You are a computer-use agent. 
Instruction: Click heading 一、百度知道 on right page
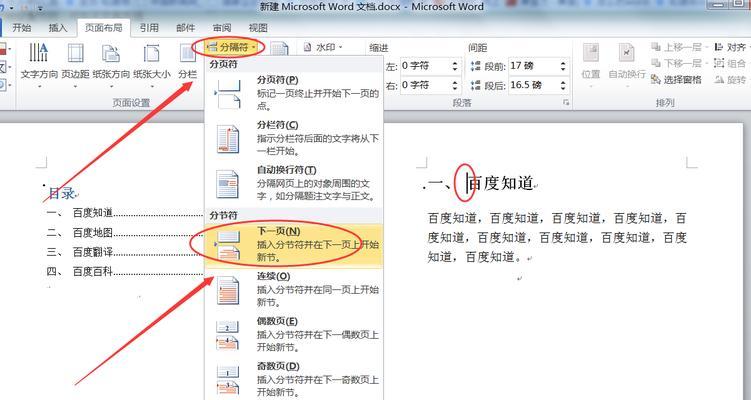(x=480, y=183)
